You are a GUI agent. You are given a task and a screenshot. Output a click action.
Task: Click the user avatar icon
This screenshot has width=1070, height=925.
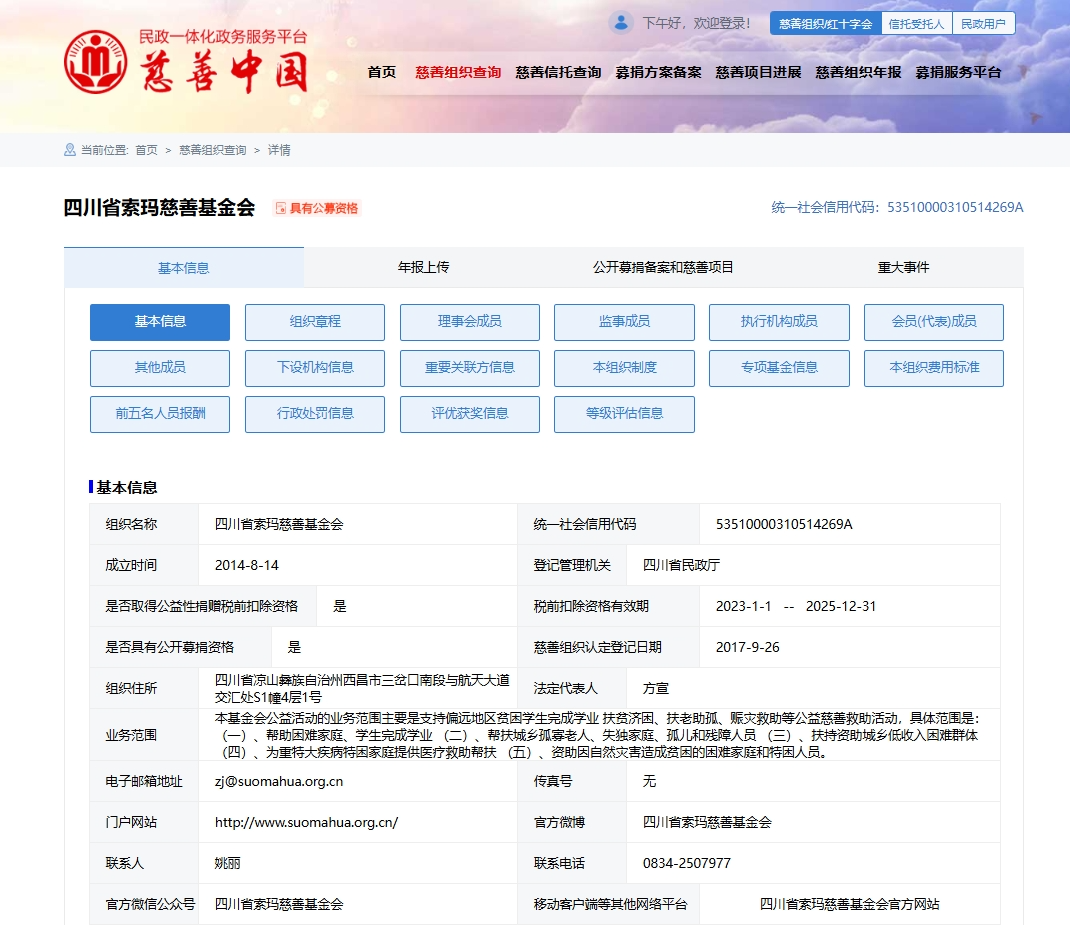(x=621, y=22)
